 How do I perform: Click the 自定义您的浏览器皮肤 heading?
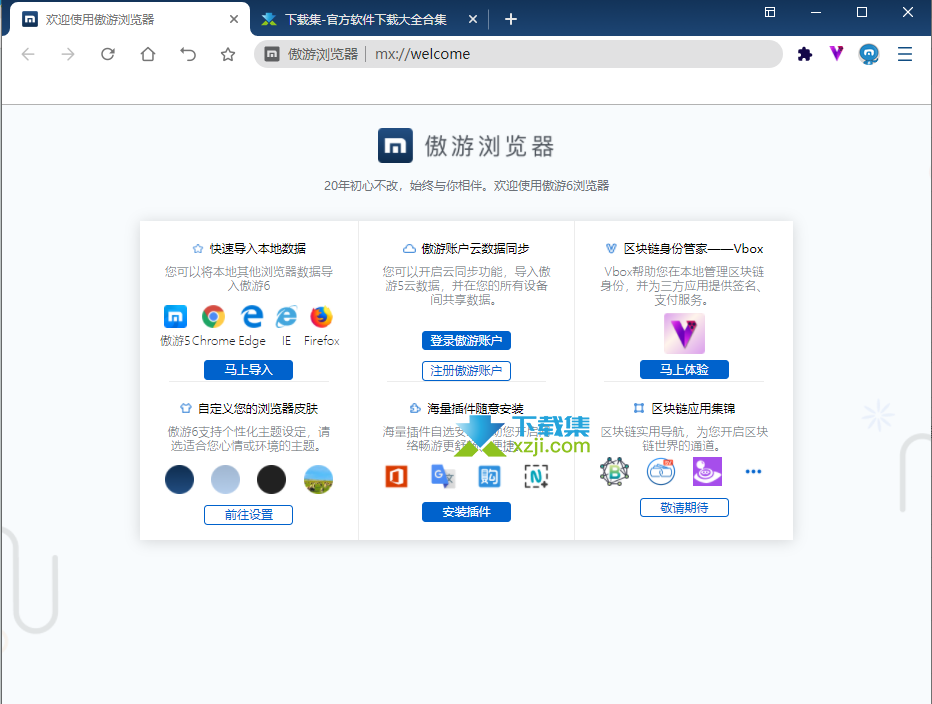257,408
